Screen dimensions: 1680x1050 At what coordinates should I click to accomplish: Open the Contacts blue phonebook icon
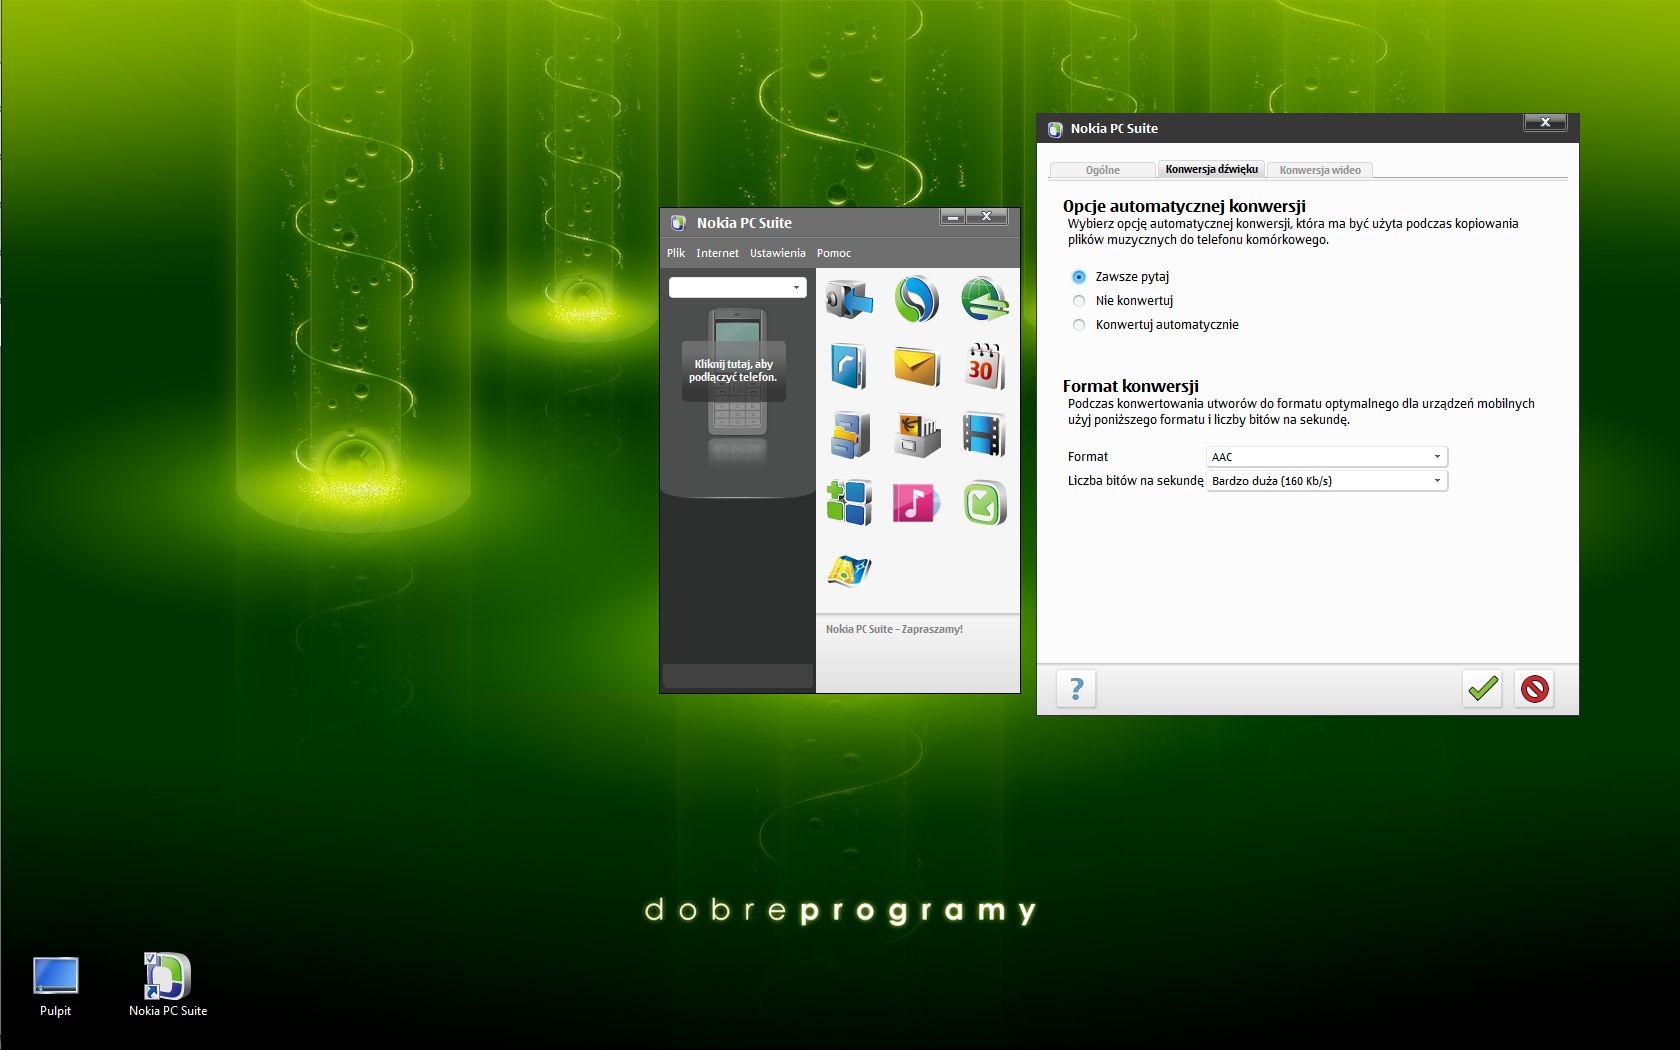click(849, 367)
